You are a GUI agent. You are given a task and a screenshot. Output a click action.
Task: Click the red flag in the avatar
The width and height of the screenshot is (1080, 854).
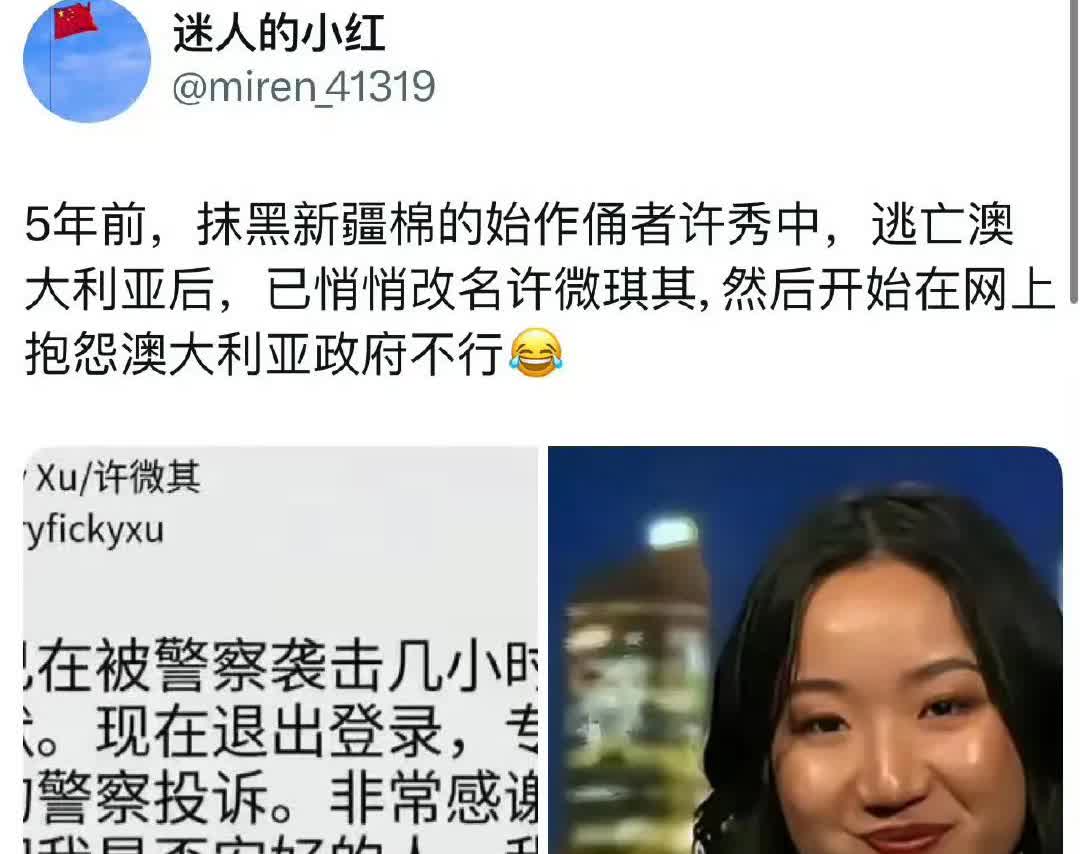[x=74, y=21]
